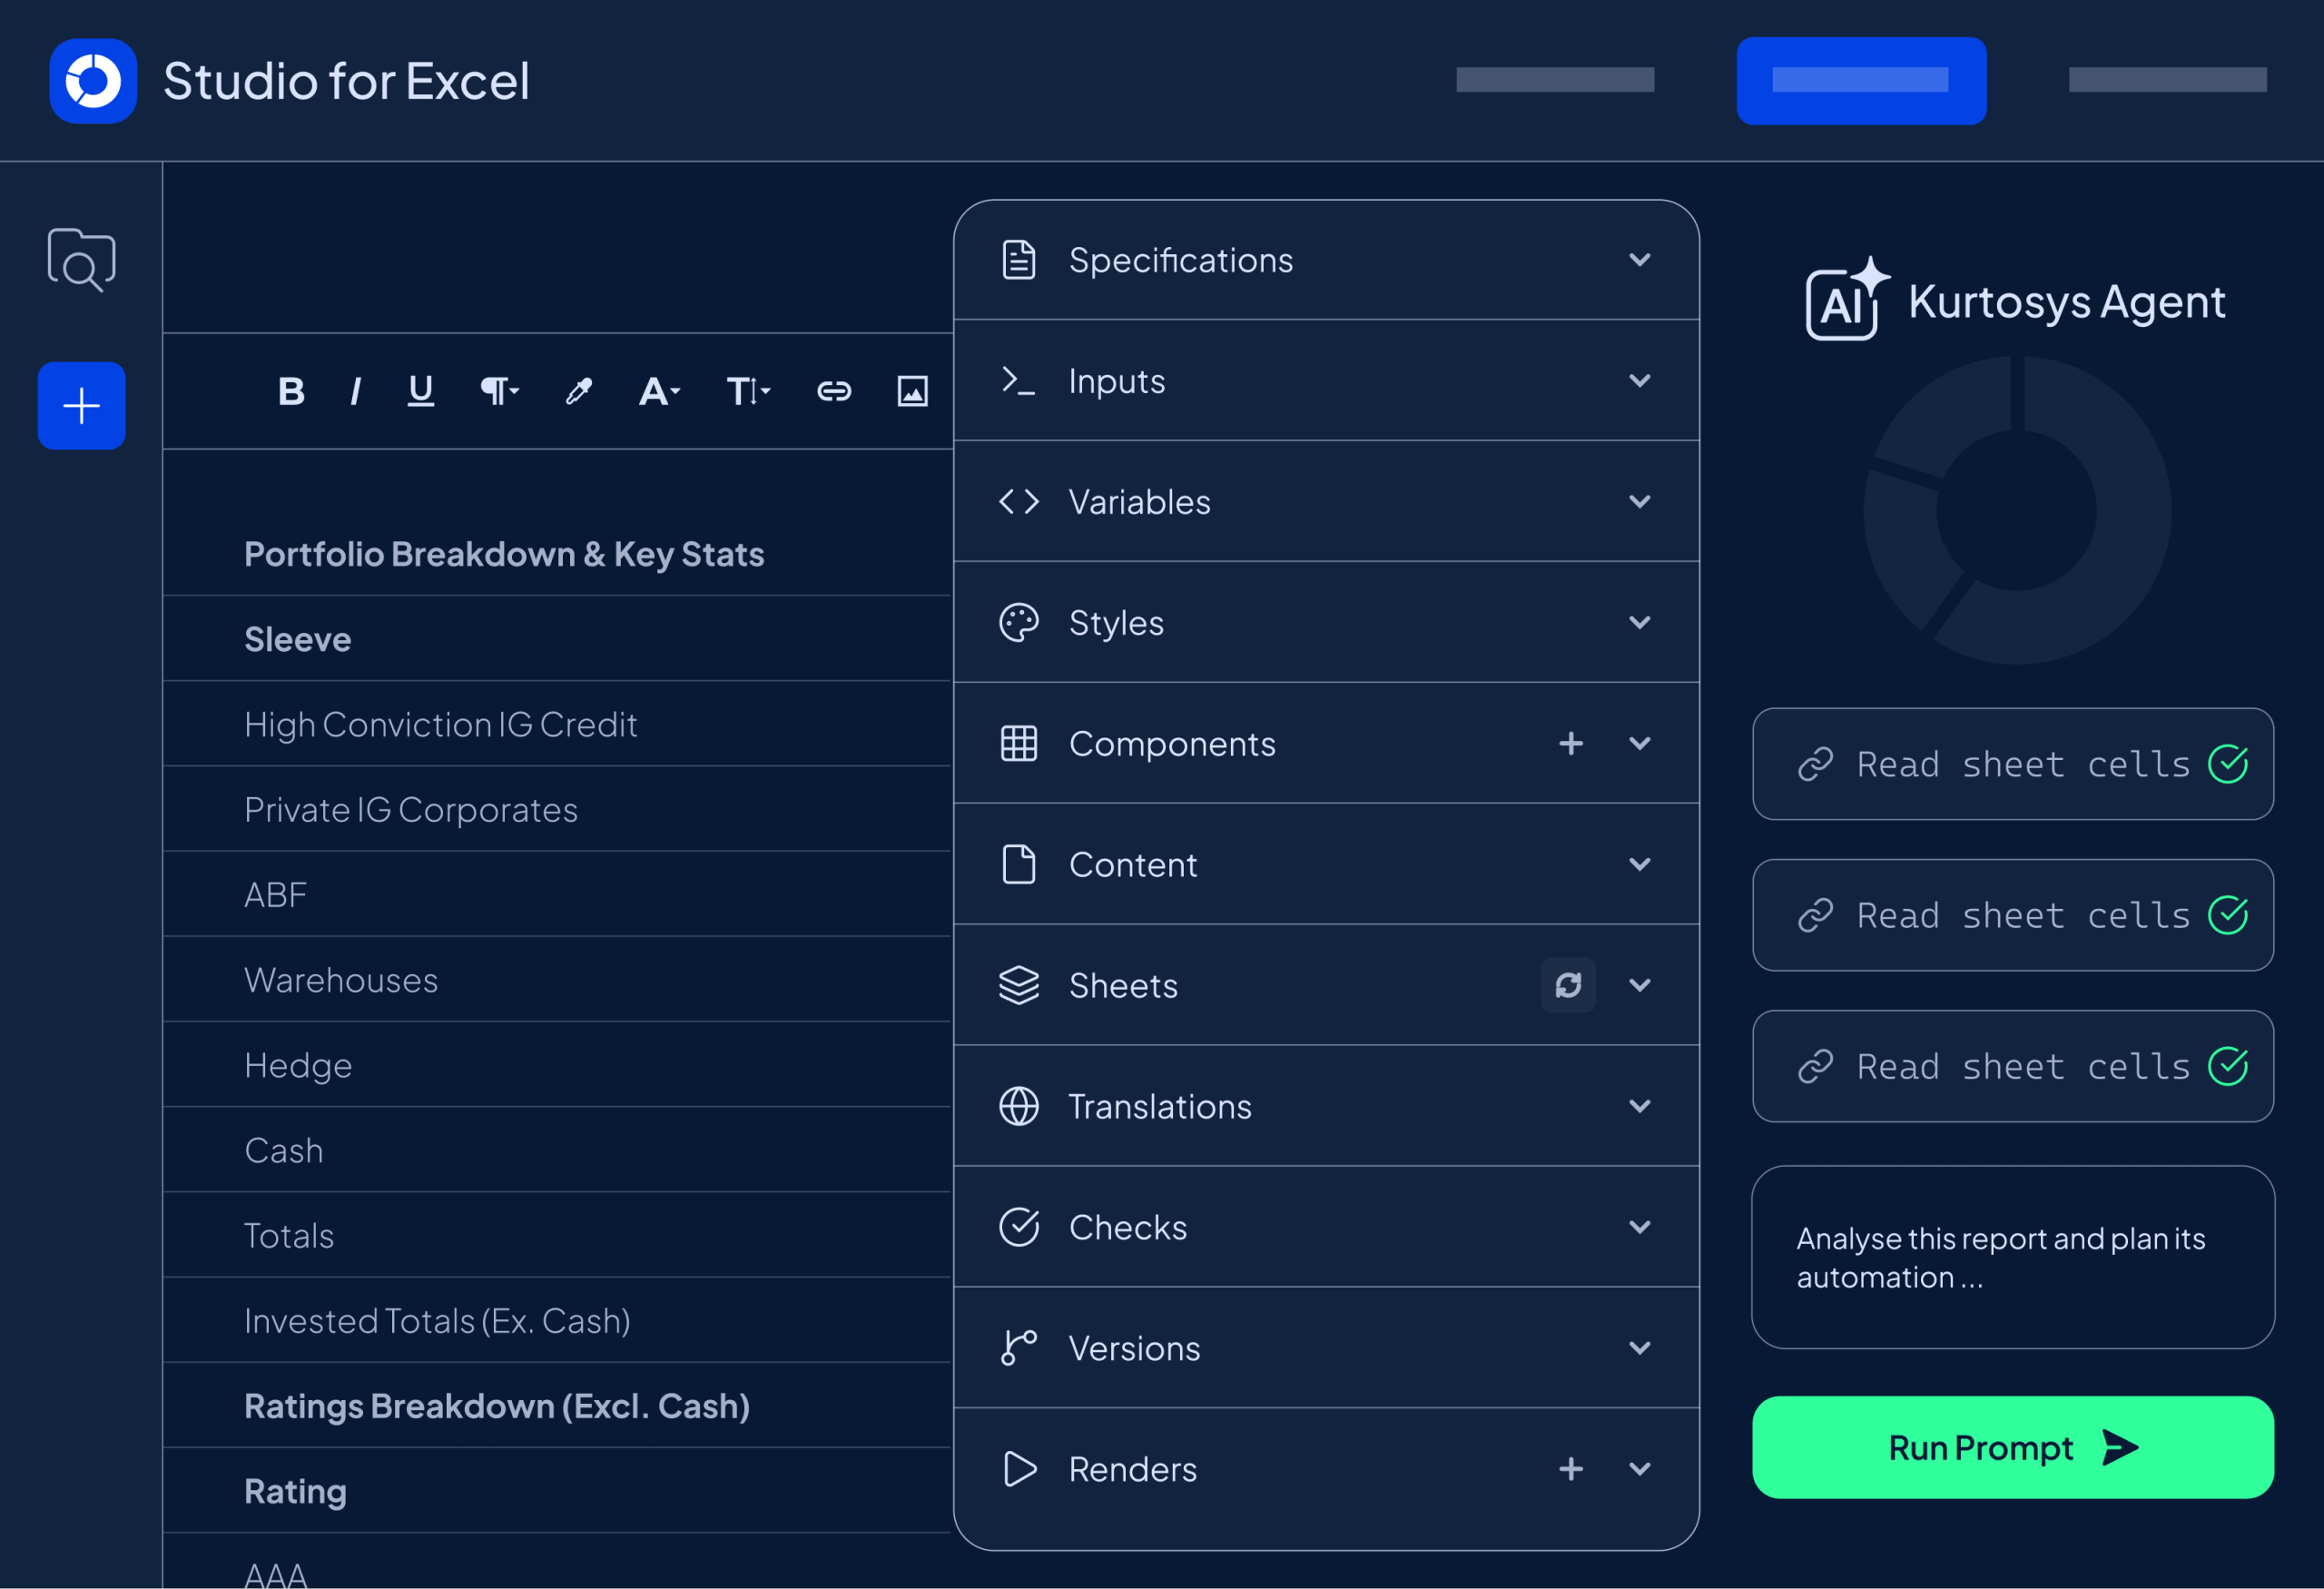The image size is (2324, 1589).
Task: Click the agent prompt text box
Action: (x=2013, y=1258)
